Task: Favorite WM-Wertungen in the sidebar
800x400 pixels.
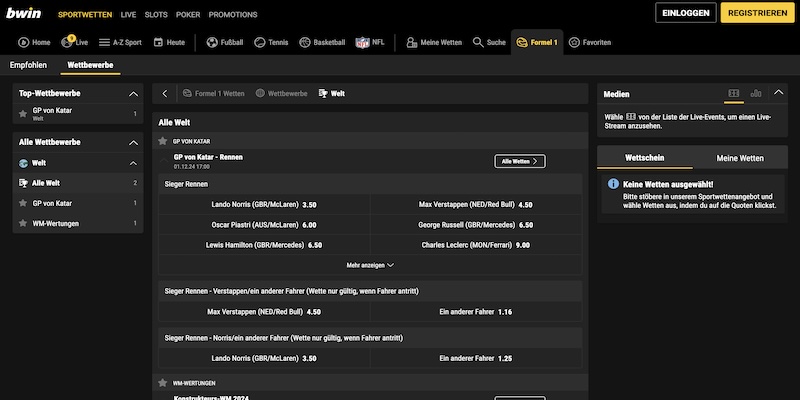Action: (x=22, y=223)
